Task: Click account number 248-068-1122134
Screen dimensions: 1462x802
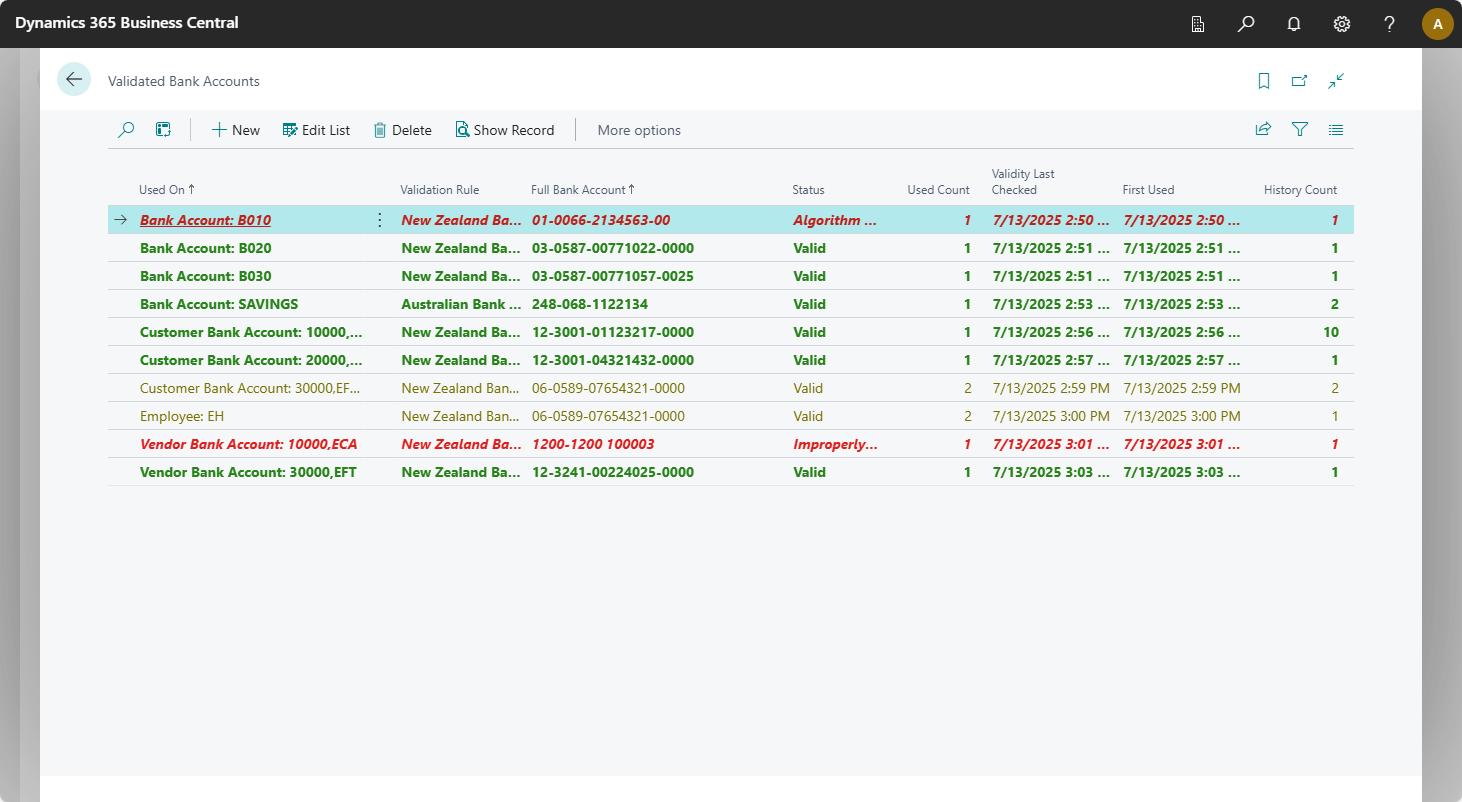Action: click(x=589, y=304)
